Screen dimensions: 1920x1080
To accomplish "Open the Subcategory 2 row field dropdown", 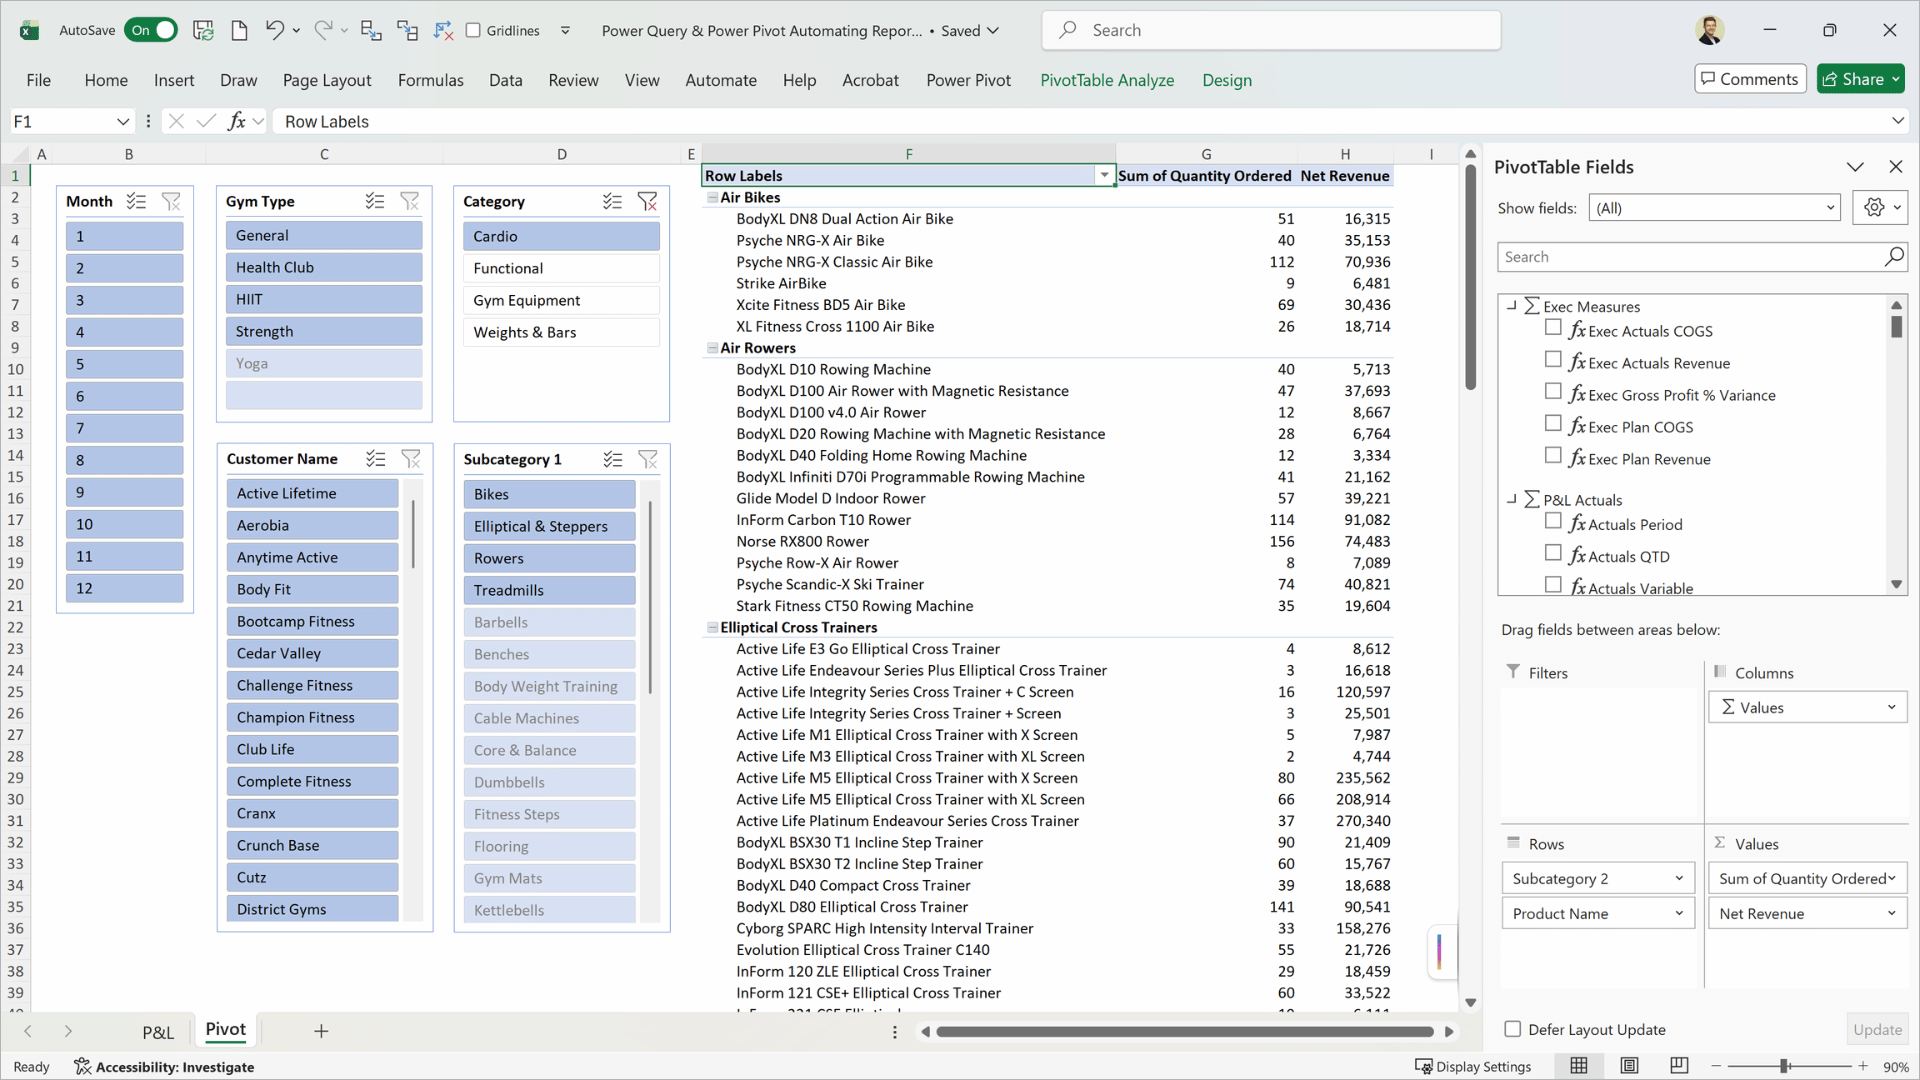I will tap(1680, 879).
